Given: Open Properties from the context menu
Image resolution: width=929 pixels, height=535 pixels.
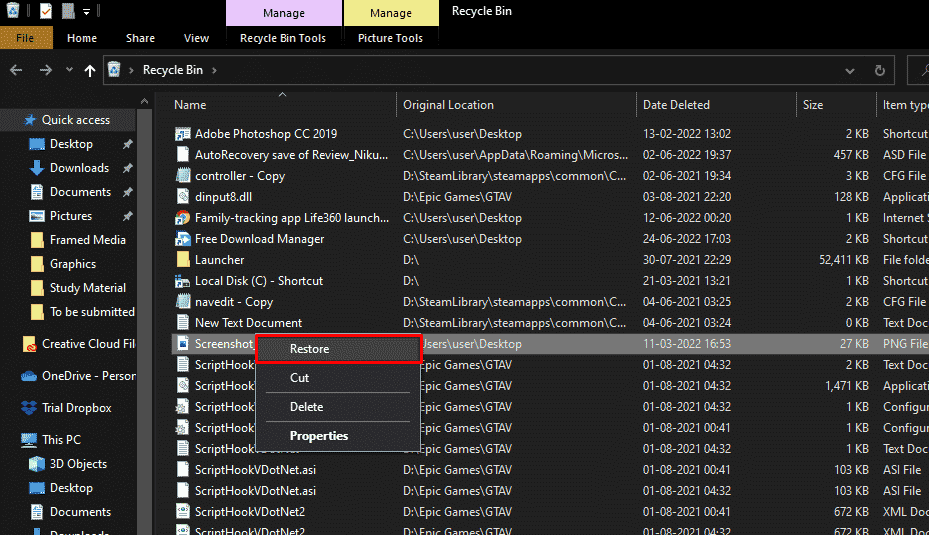Looking at the screenshot, I should coord(338,436).
